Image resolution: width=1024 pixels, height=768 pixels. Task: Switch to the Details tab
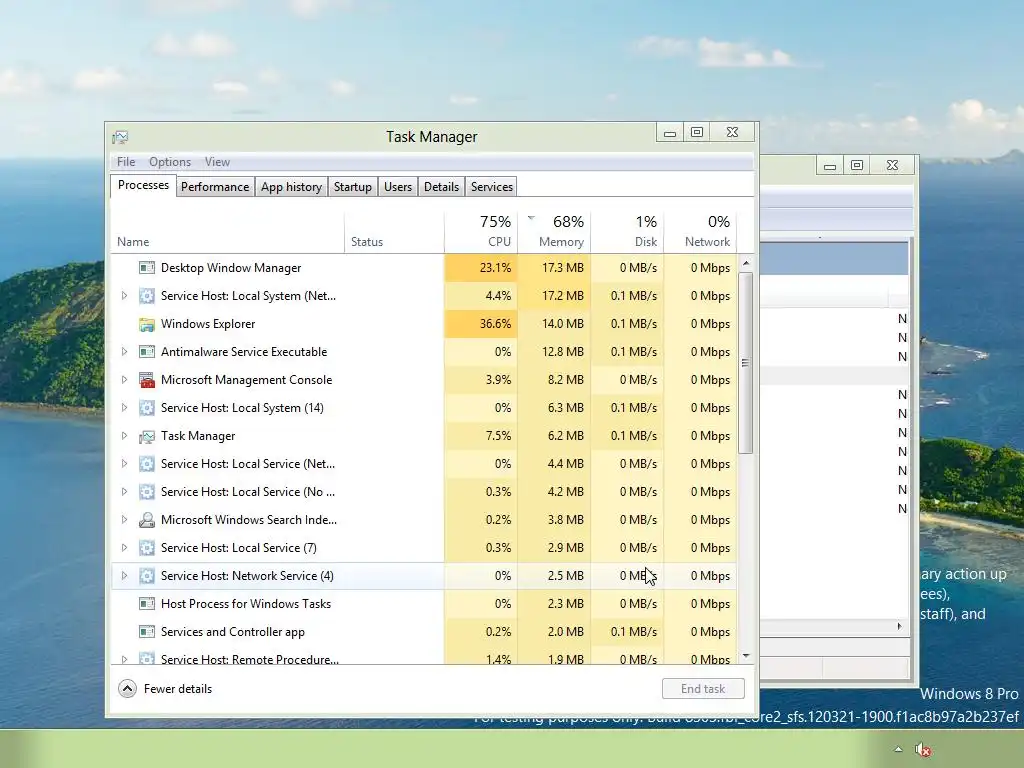(x=441, y=187)
